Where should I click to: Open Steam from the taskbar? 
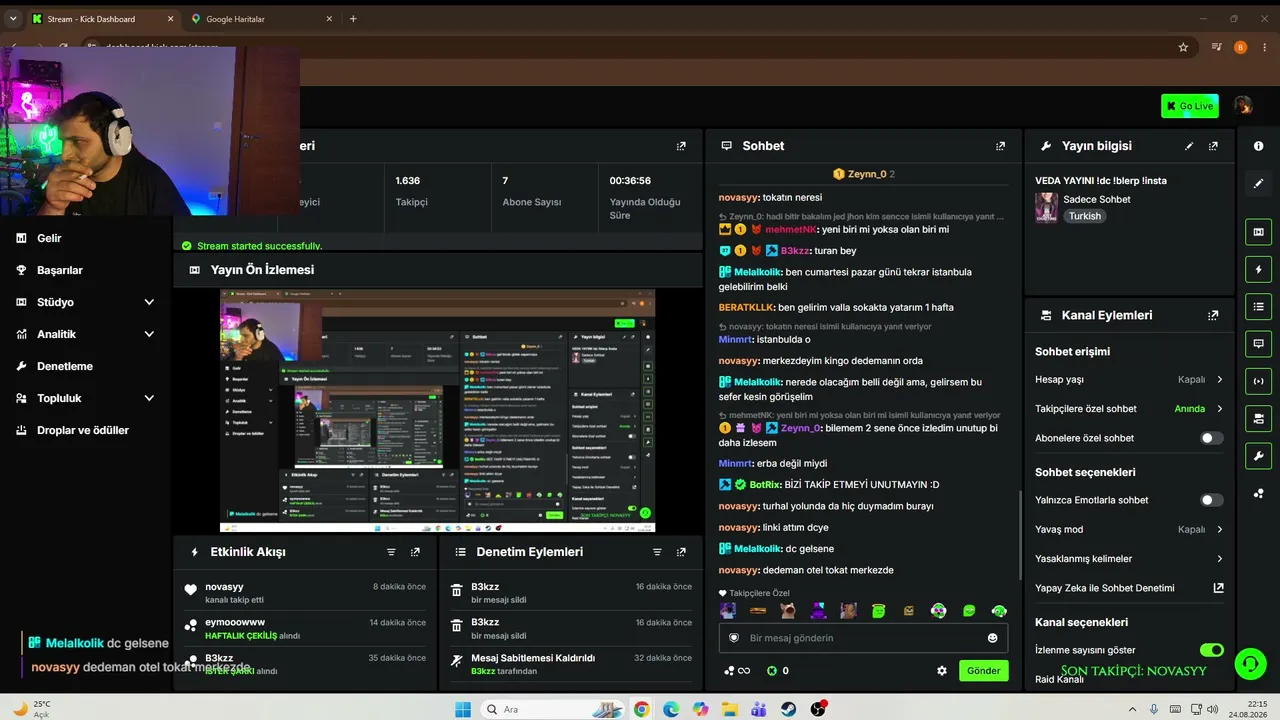[x=789, y=709]
